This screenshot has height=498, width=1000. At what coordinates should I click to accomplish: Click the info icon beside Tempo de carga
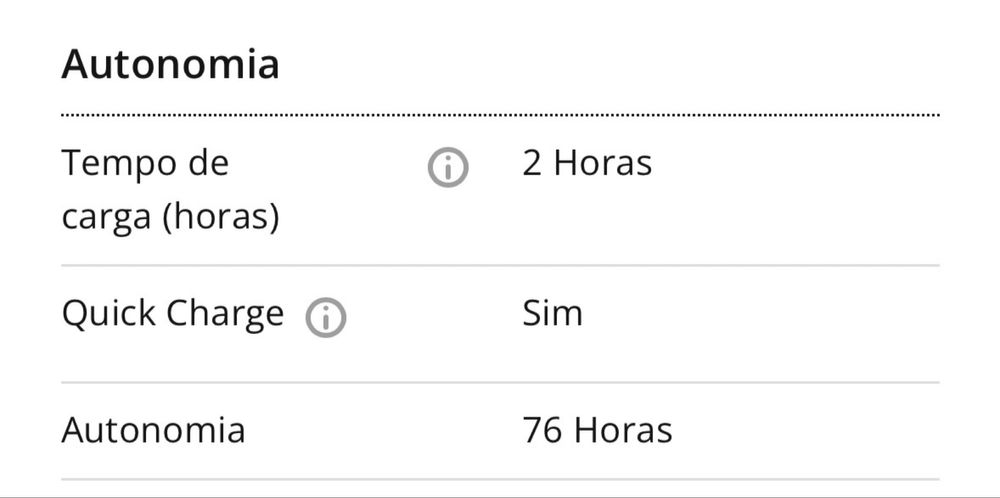(x=447, y=168)
